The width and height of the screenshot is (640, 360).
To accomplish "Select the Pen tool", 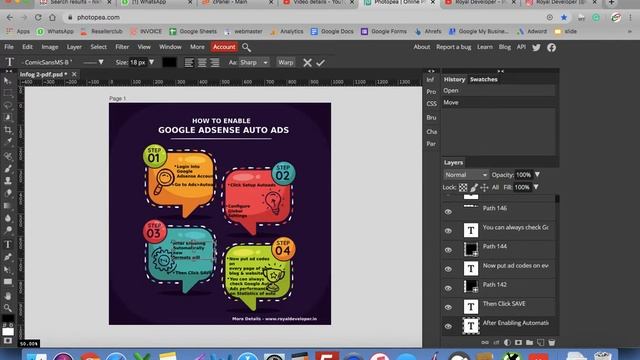I will (7, 257).
